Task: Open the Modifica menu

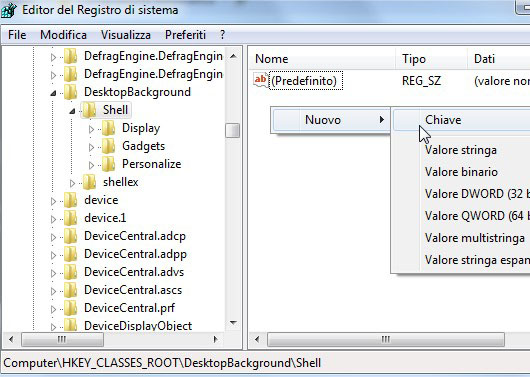Action: (x=63, y=35)
